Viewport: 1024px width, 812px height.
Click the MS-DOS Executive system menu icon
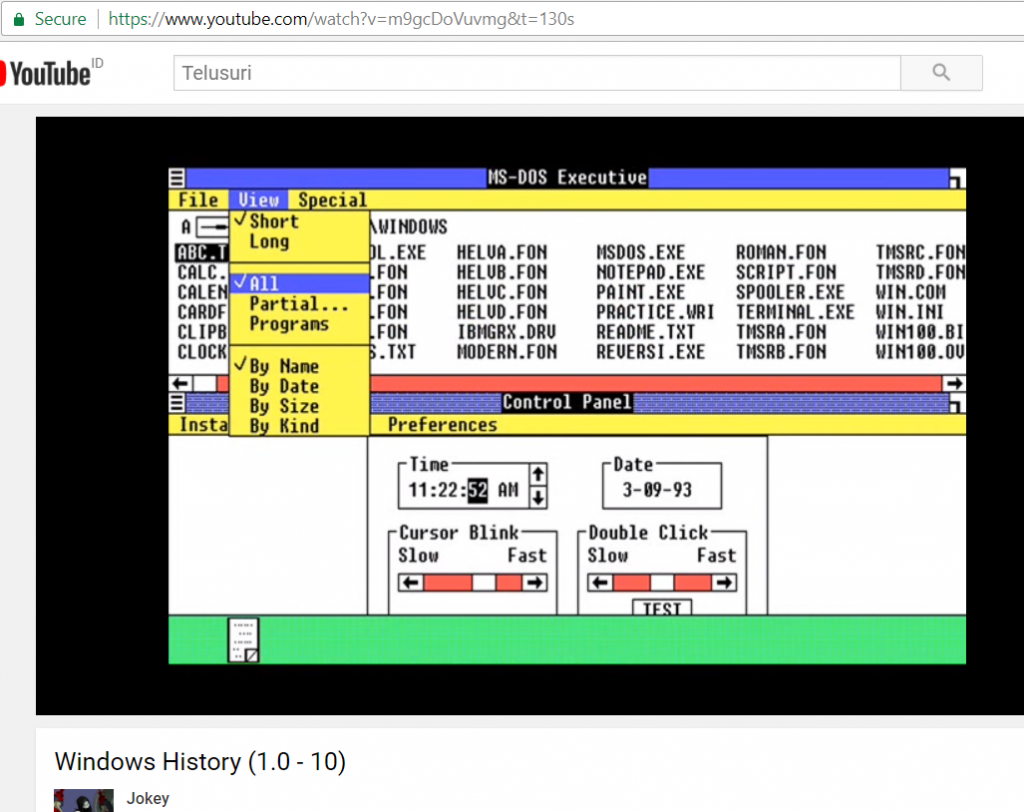[x=177, y=178]
